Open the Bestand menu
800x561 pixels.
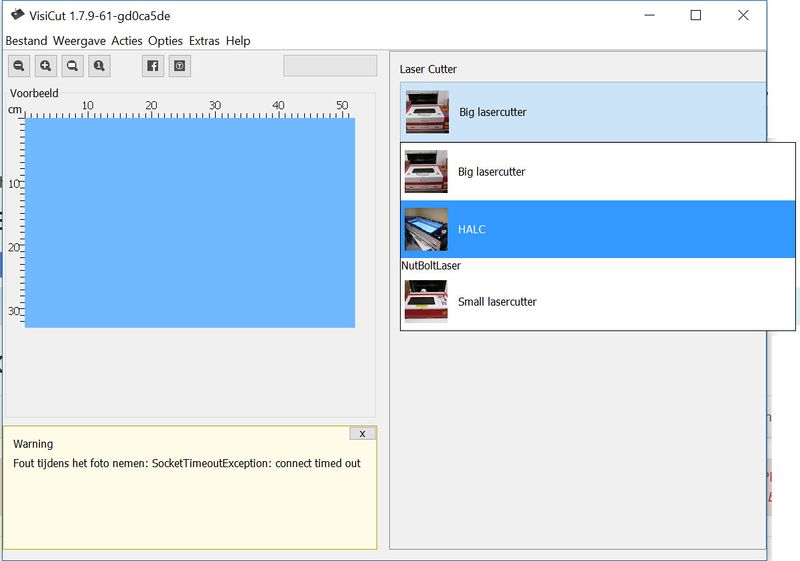click(27, 41)
